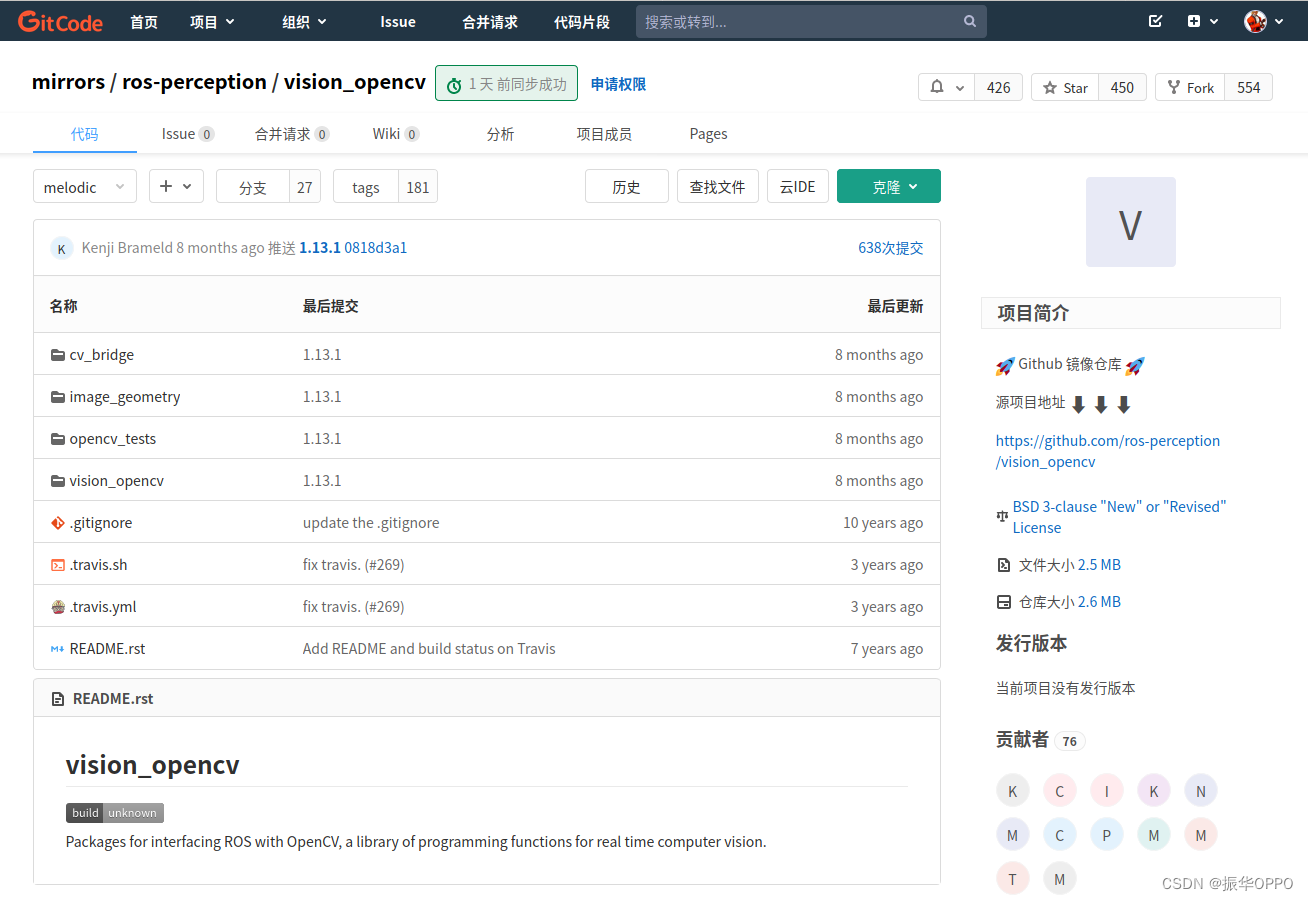The height and width of the screenshot is (901, 1308).
Task: Click the license scale icon
Action: tap(1003, 517)
